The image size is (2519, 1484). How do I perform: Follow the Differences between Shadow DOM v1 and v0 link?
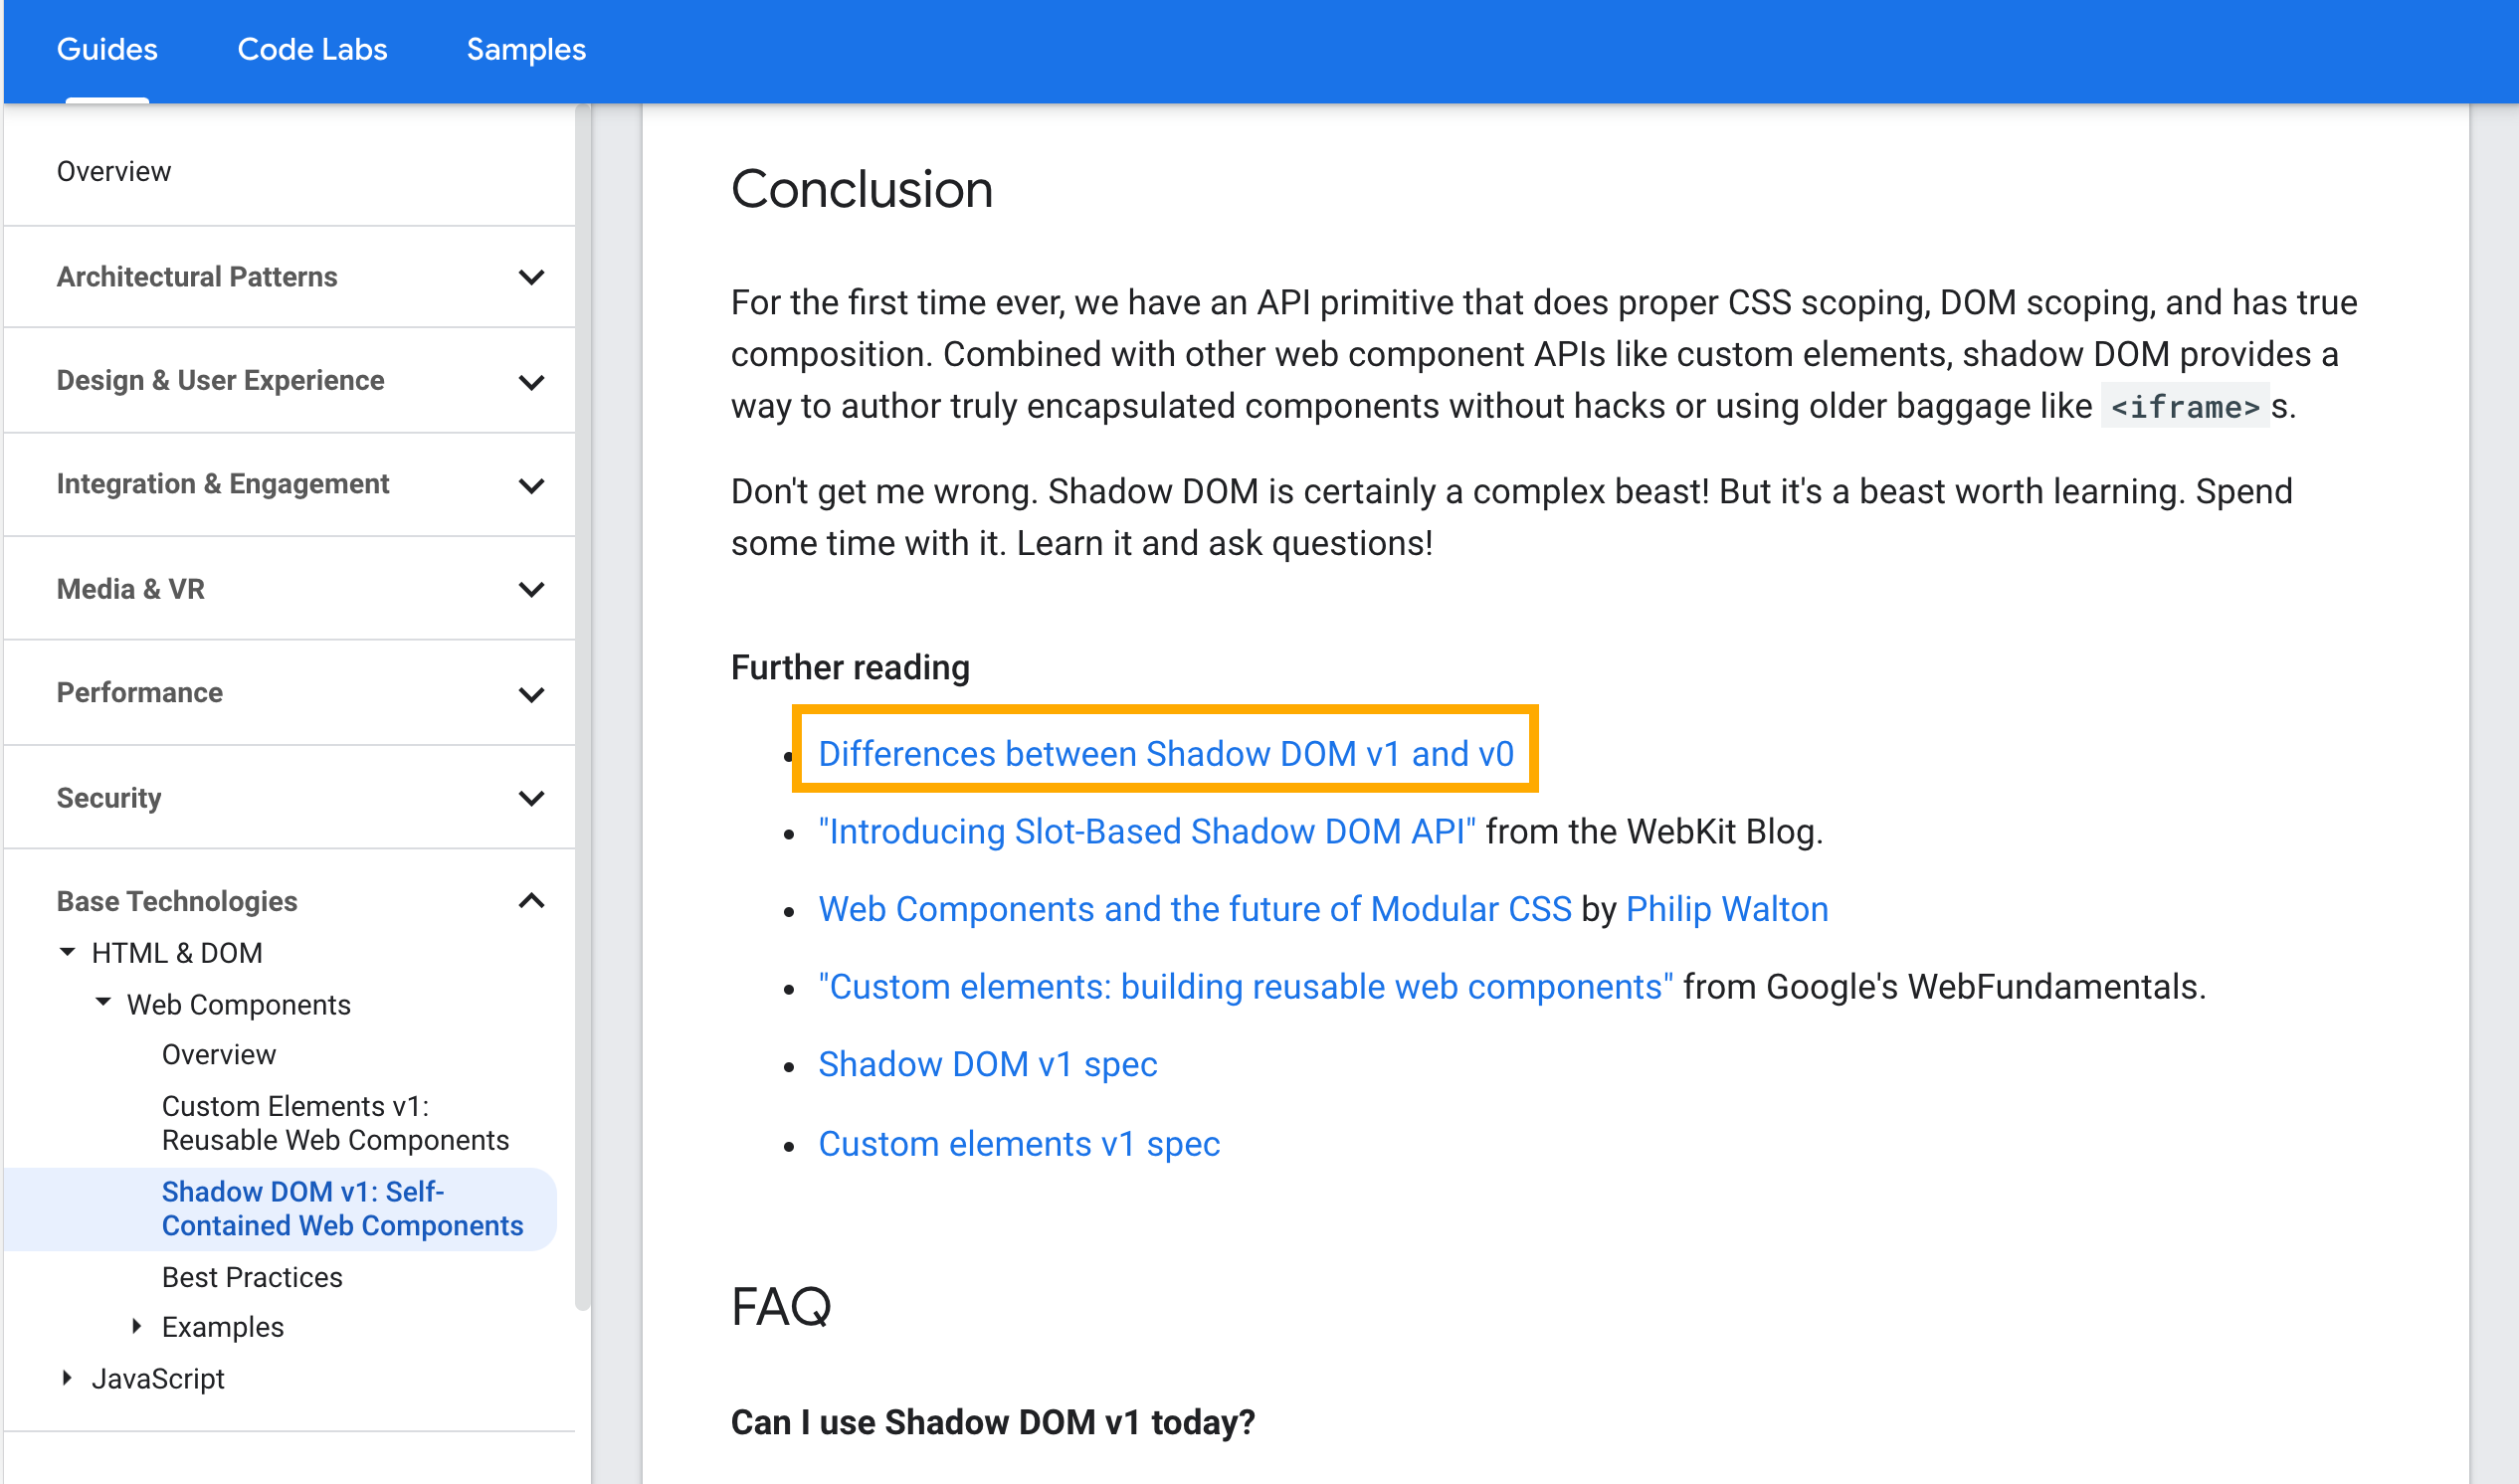pyautogui.click(x=1165, y=753)
